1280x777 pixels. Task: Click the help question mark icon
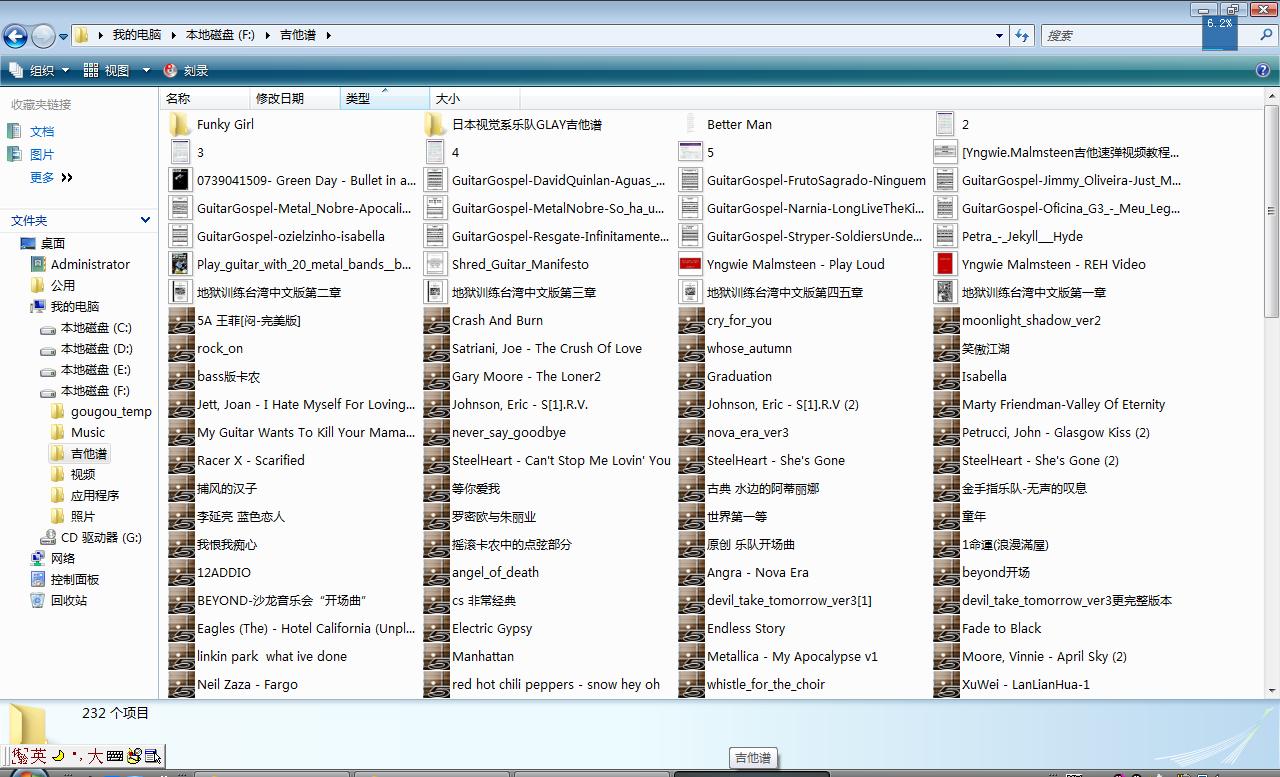click(1263, 70)
